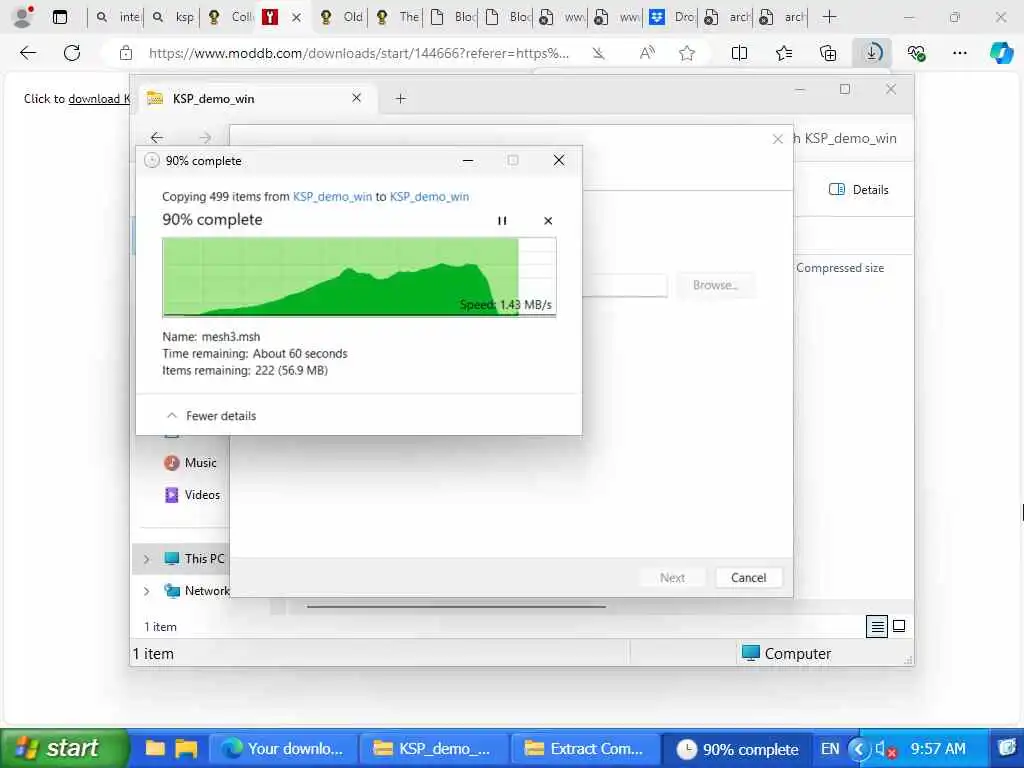Expand the This PC tree node
The width and height of the screenshot is (1024, 768).
pos(146,559)
